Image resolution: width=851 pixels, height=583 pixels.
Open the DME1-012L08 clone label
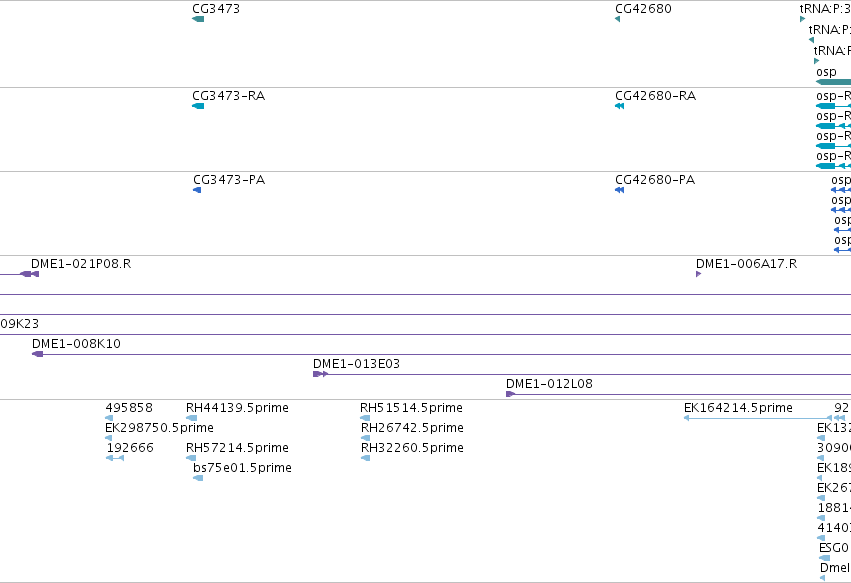tap(549, 384)
